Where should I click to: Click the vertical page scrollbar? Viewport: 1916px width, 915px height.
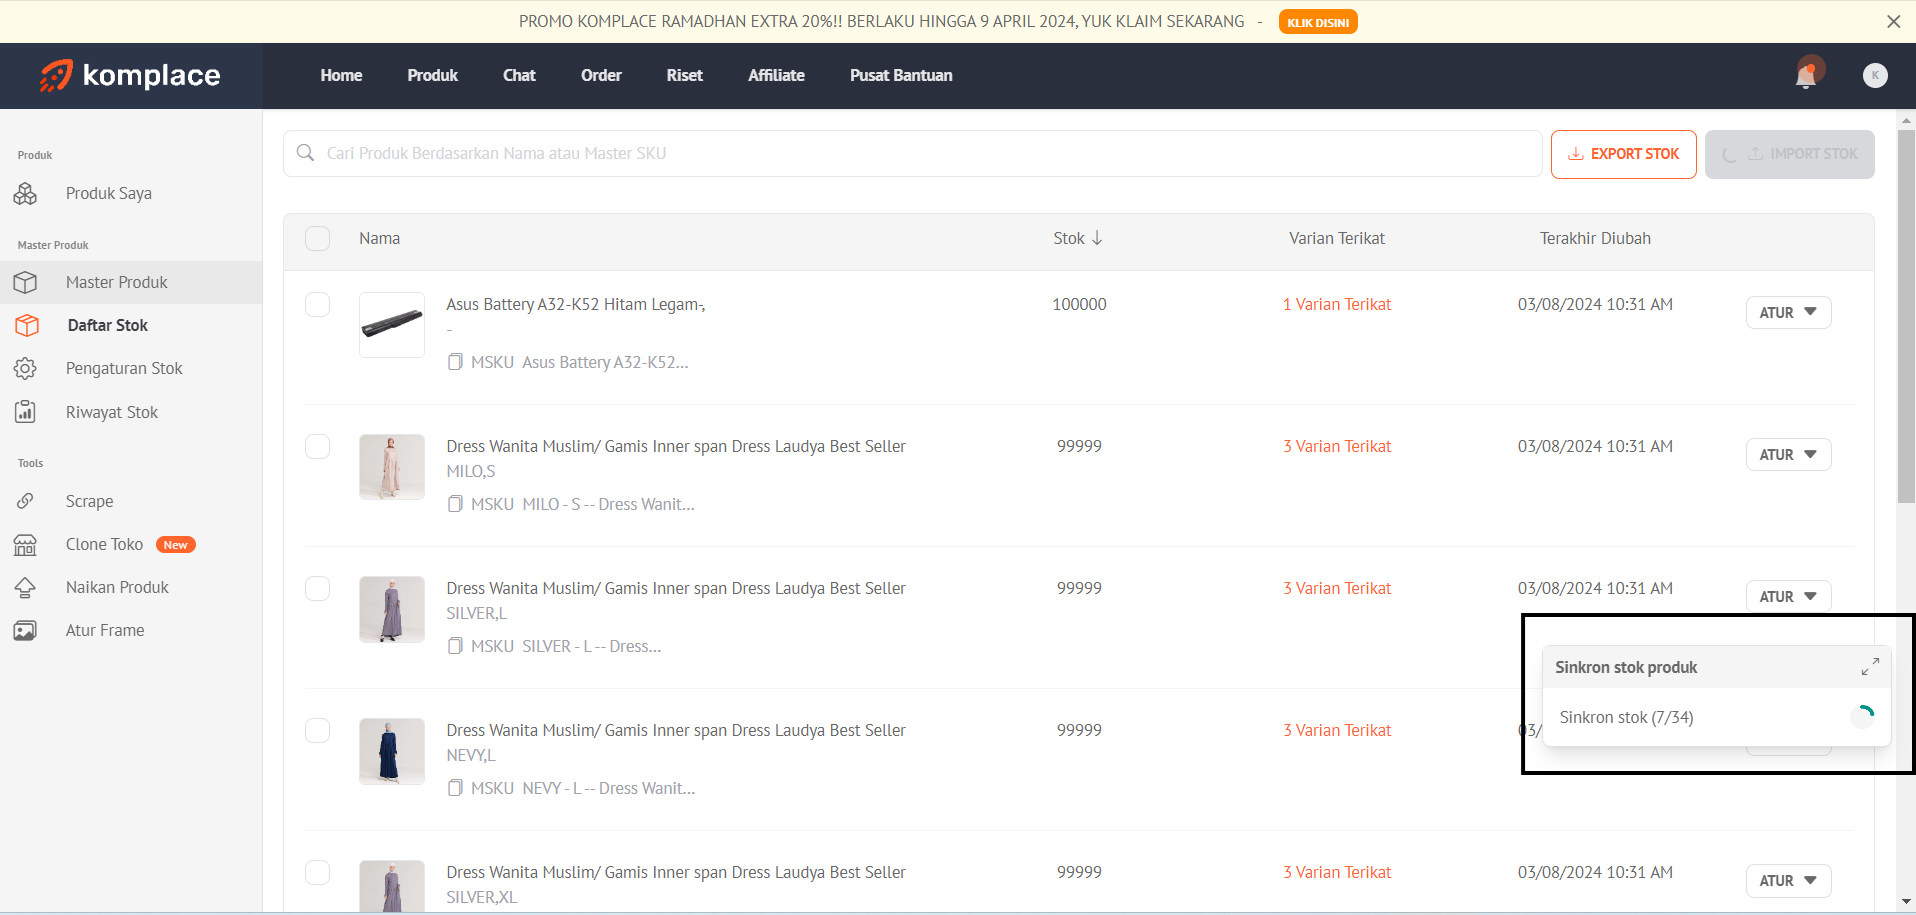(1906, 316)
